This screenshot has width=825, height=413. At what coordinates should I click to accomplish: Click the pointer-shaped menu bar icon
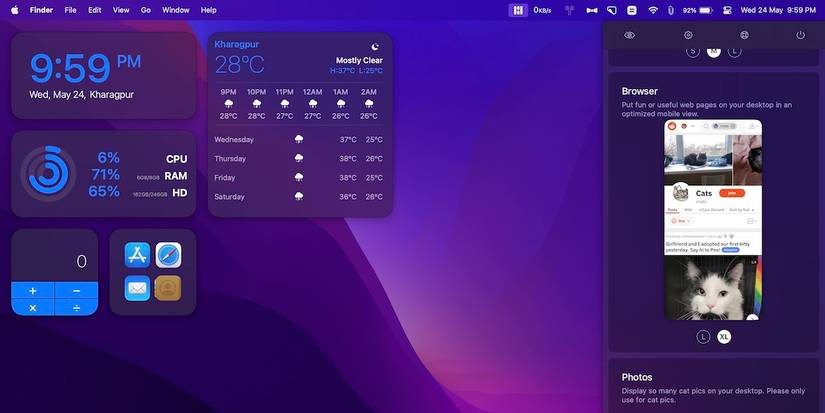click(611, 10)
